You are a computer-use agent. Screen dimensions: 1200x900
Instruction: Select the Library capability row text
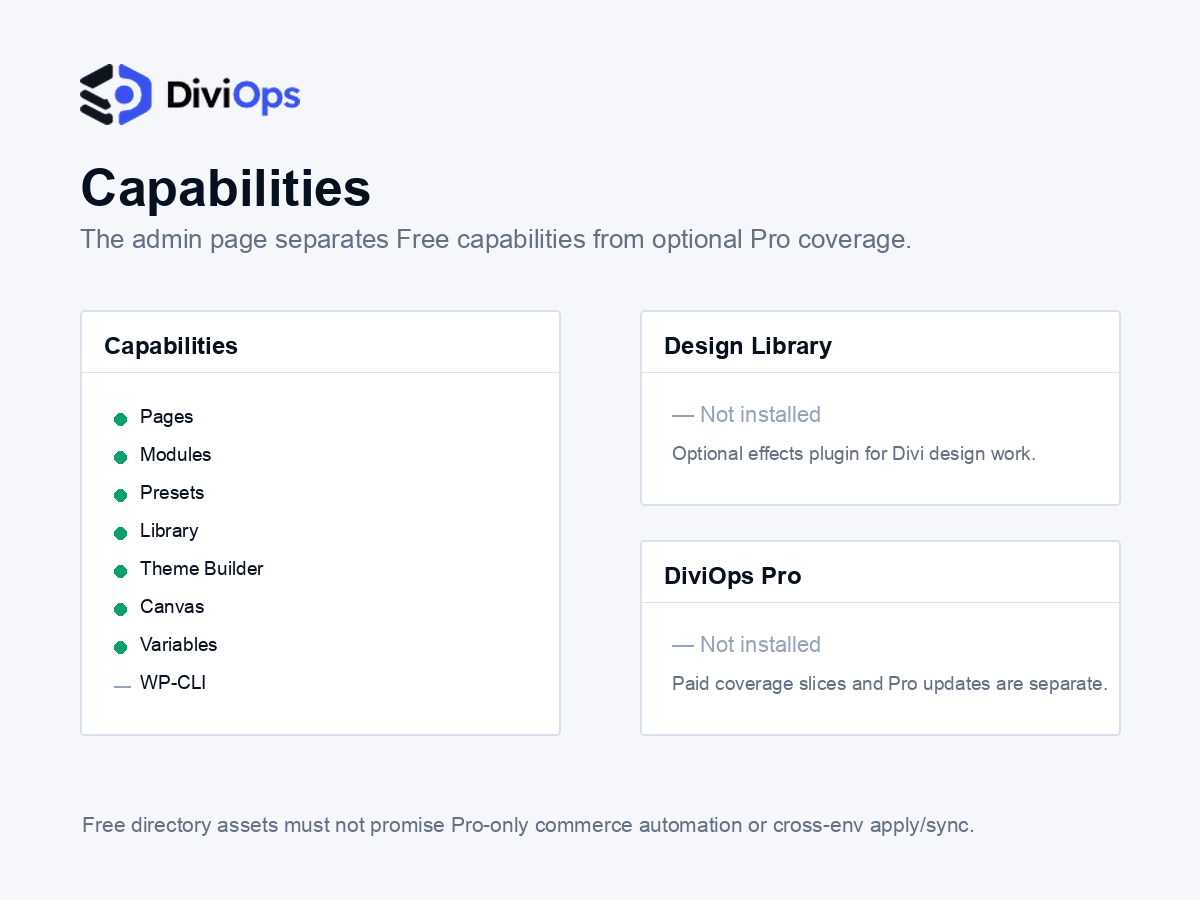[169, 531]
